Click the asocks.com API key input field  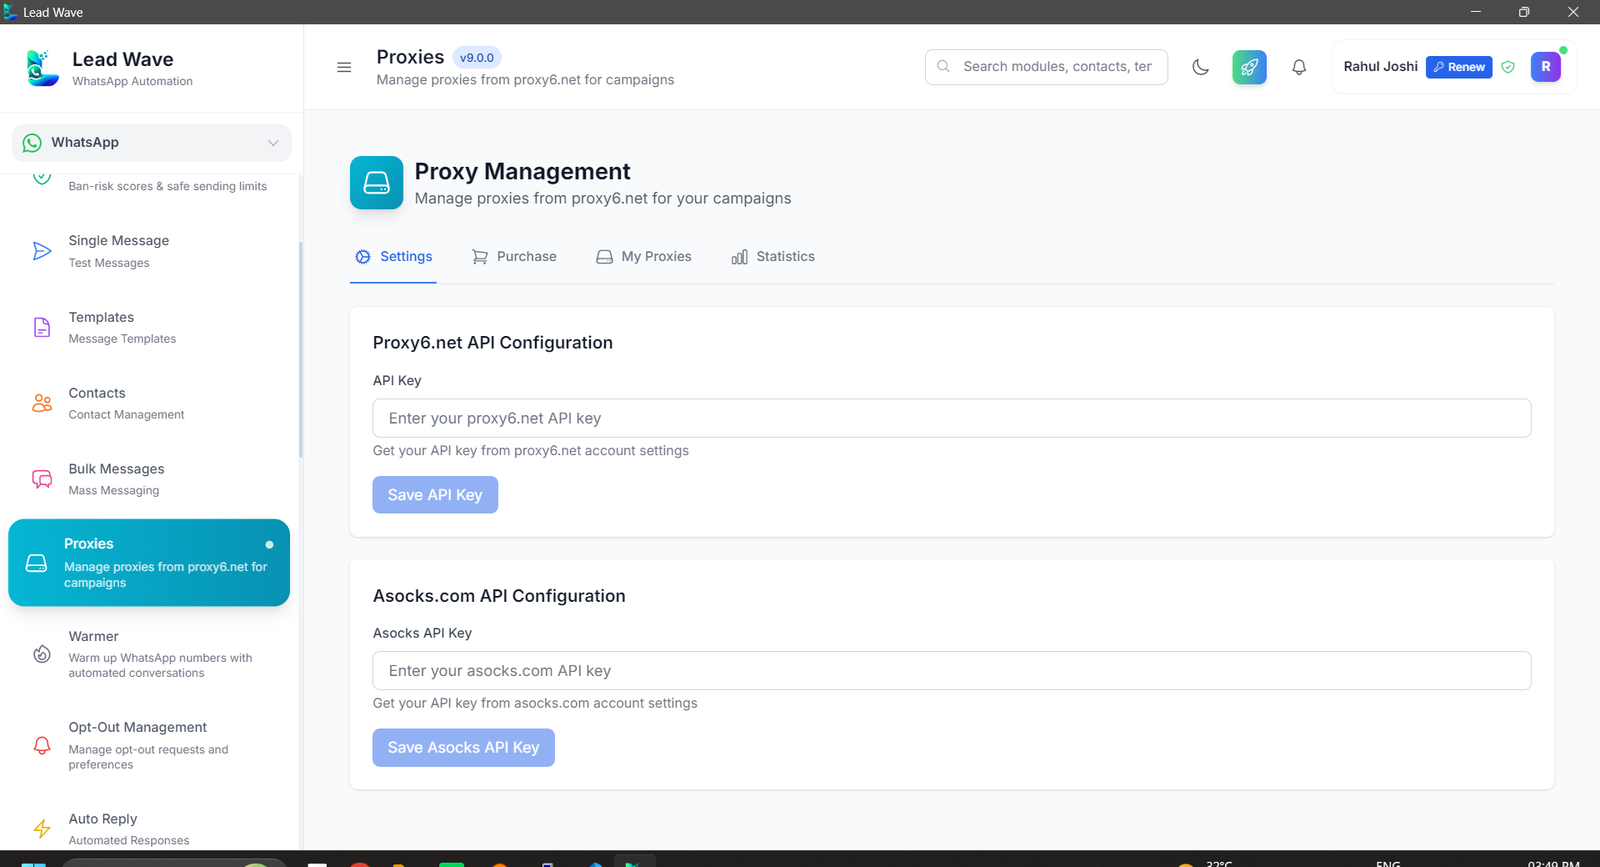tap(952, 671)
